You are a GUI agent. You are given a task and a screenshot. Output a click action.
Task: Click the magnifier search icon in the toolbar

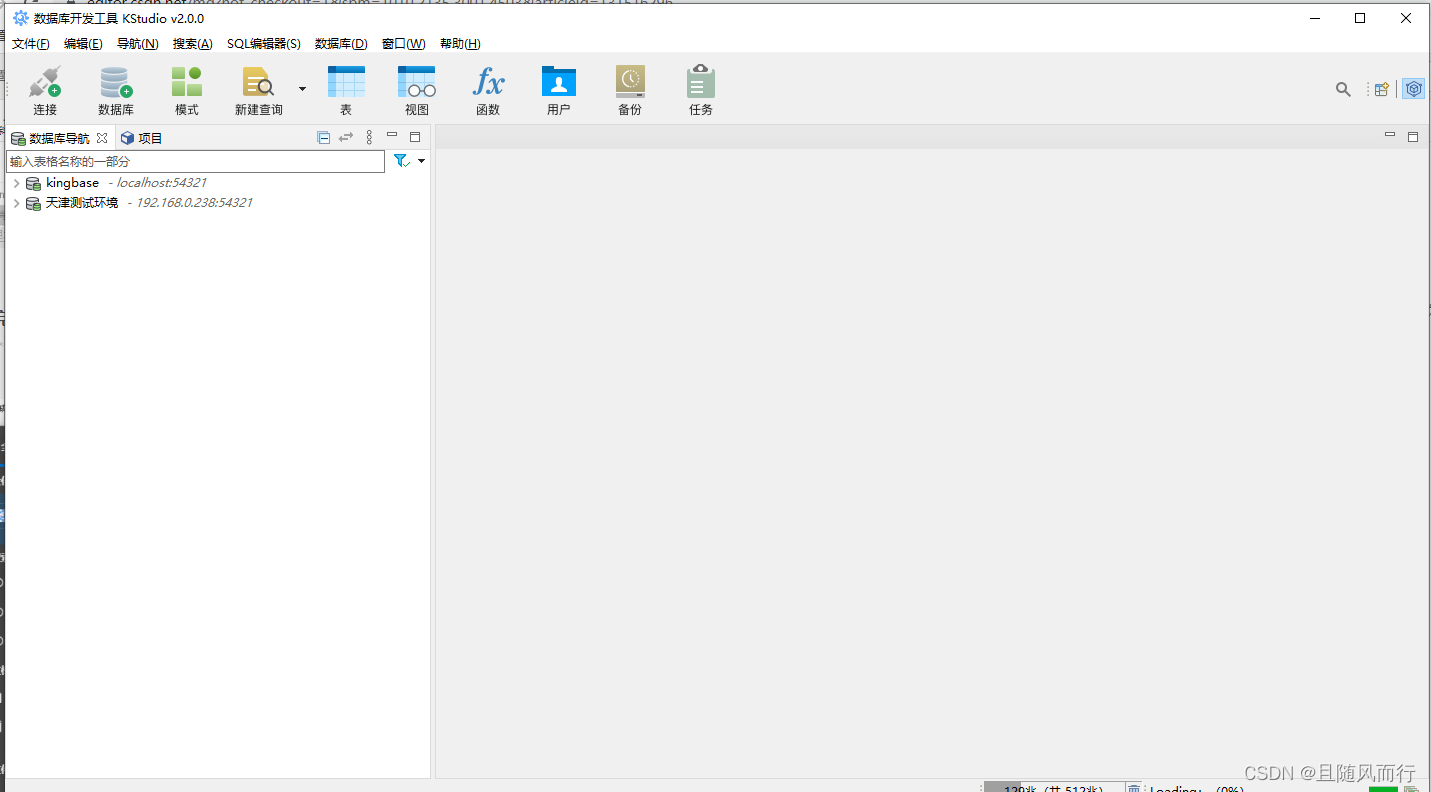click(x=1343, y=89)
